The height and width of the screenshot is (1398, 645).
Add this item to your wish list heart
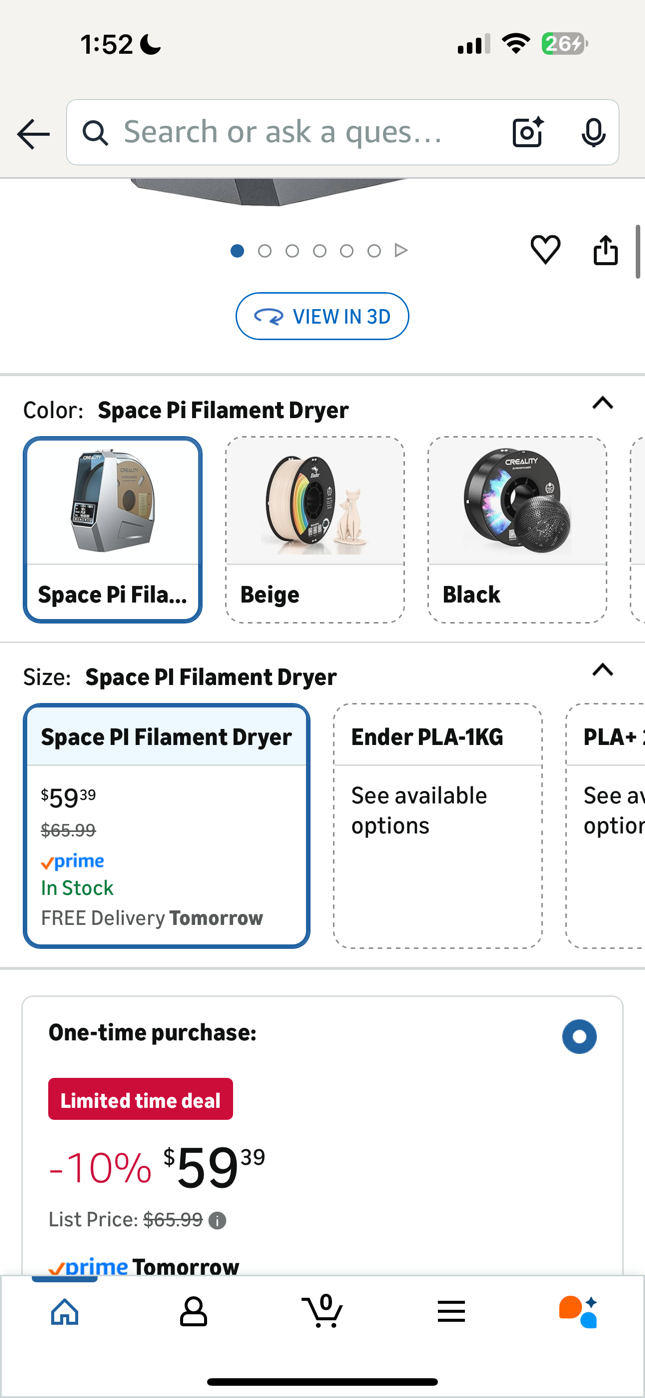tap(545, 250)
